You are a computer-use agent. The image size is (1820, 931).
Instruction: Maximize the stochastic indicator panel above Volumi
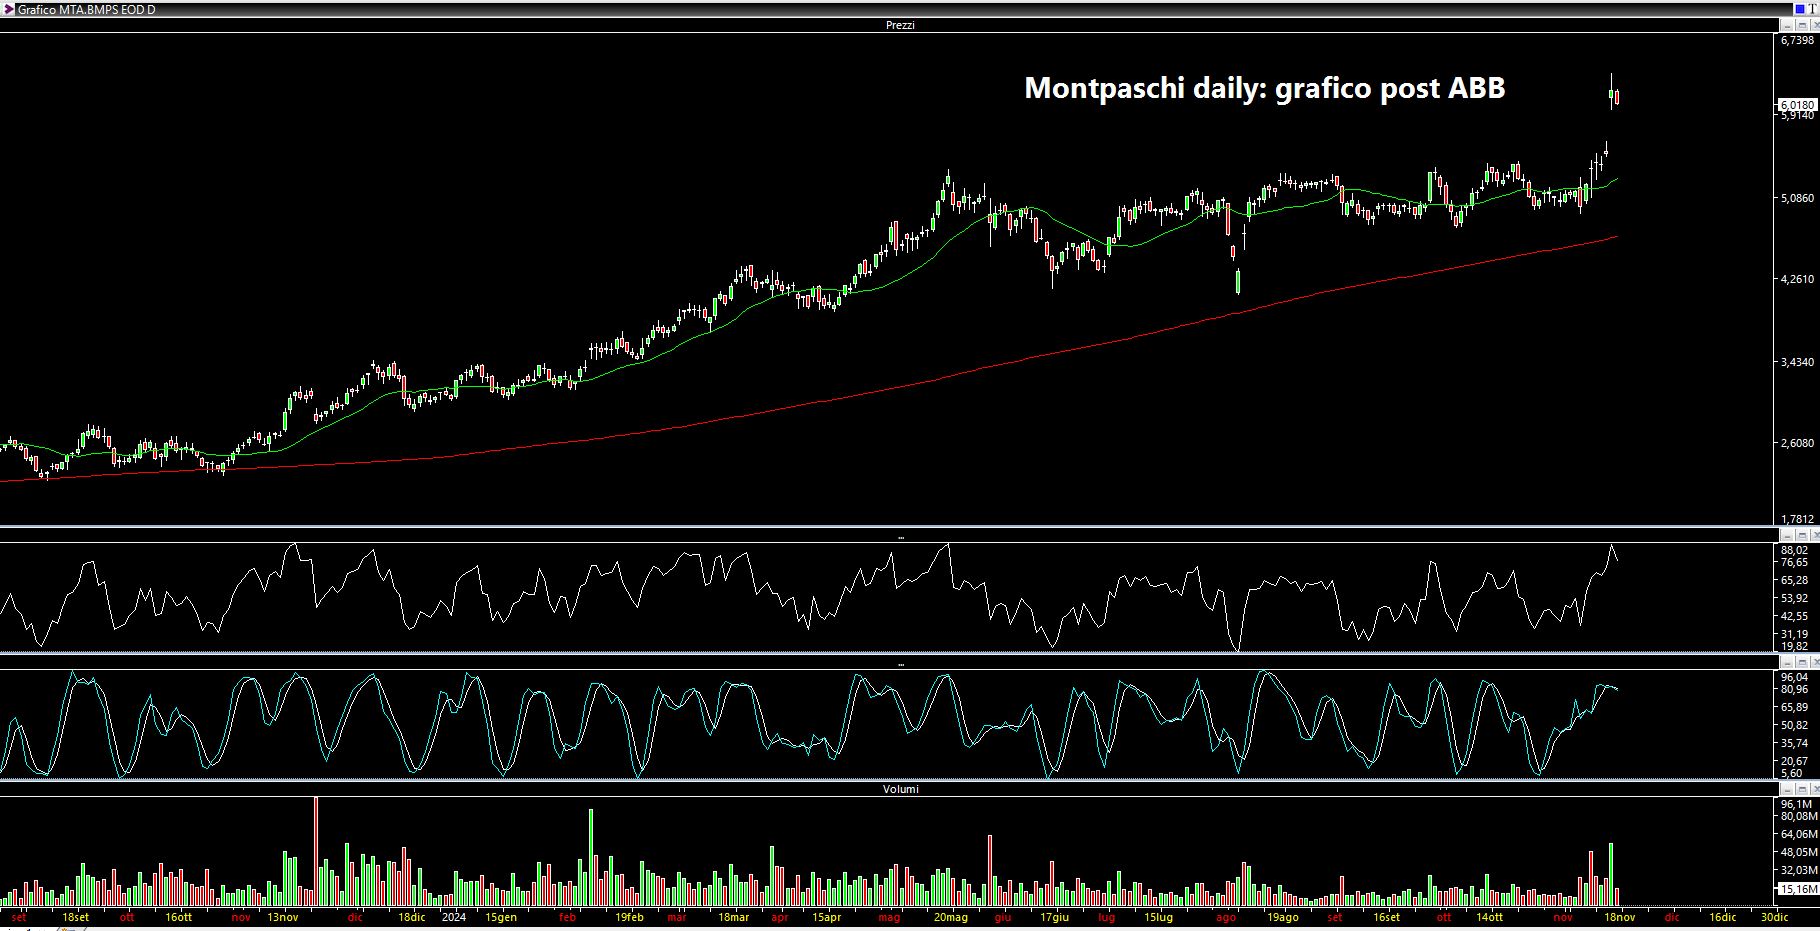(x=1802, y=662)
